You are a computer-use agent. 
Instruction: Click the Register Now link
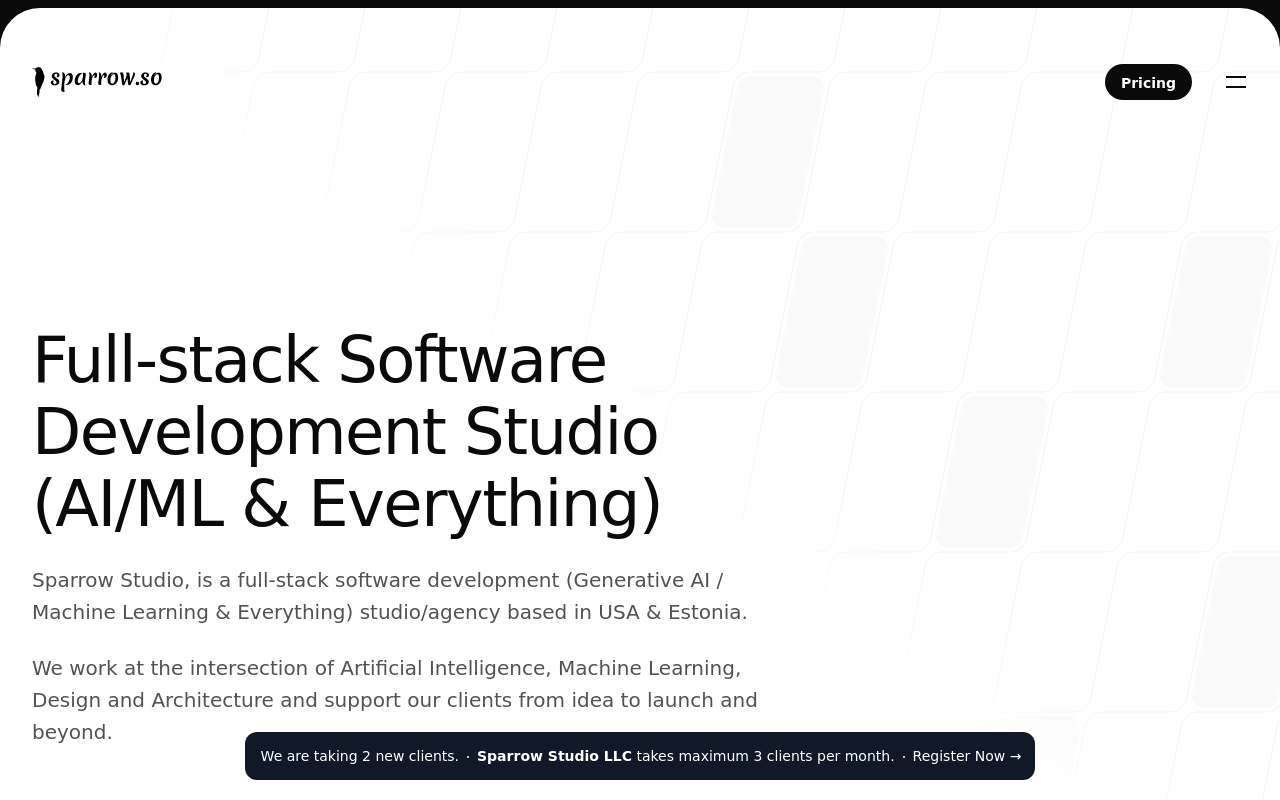click(967, 756)
